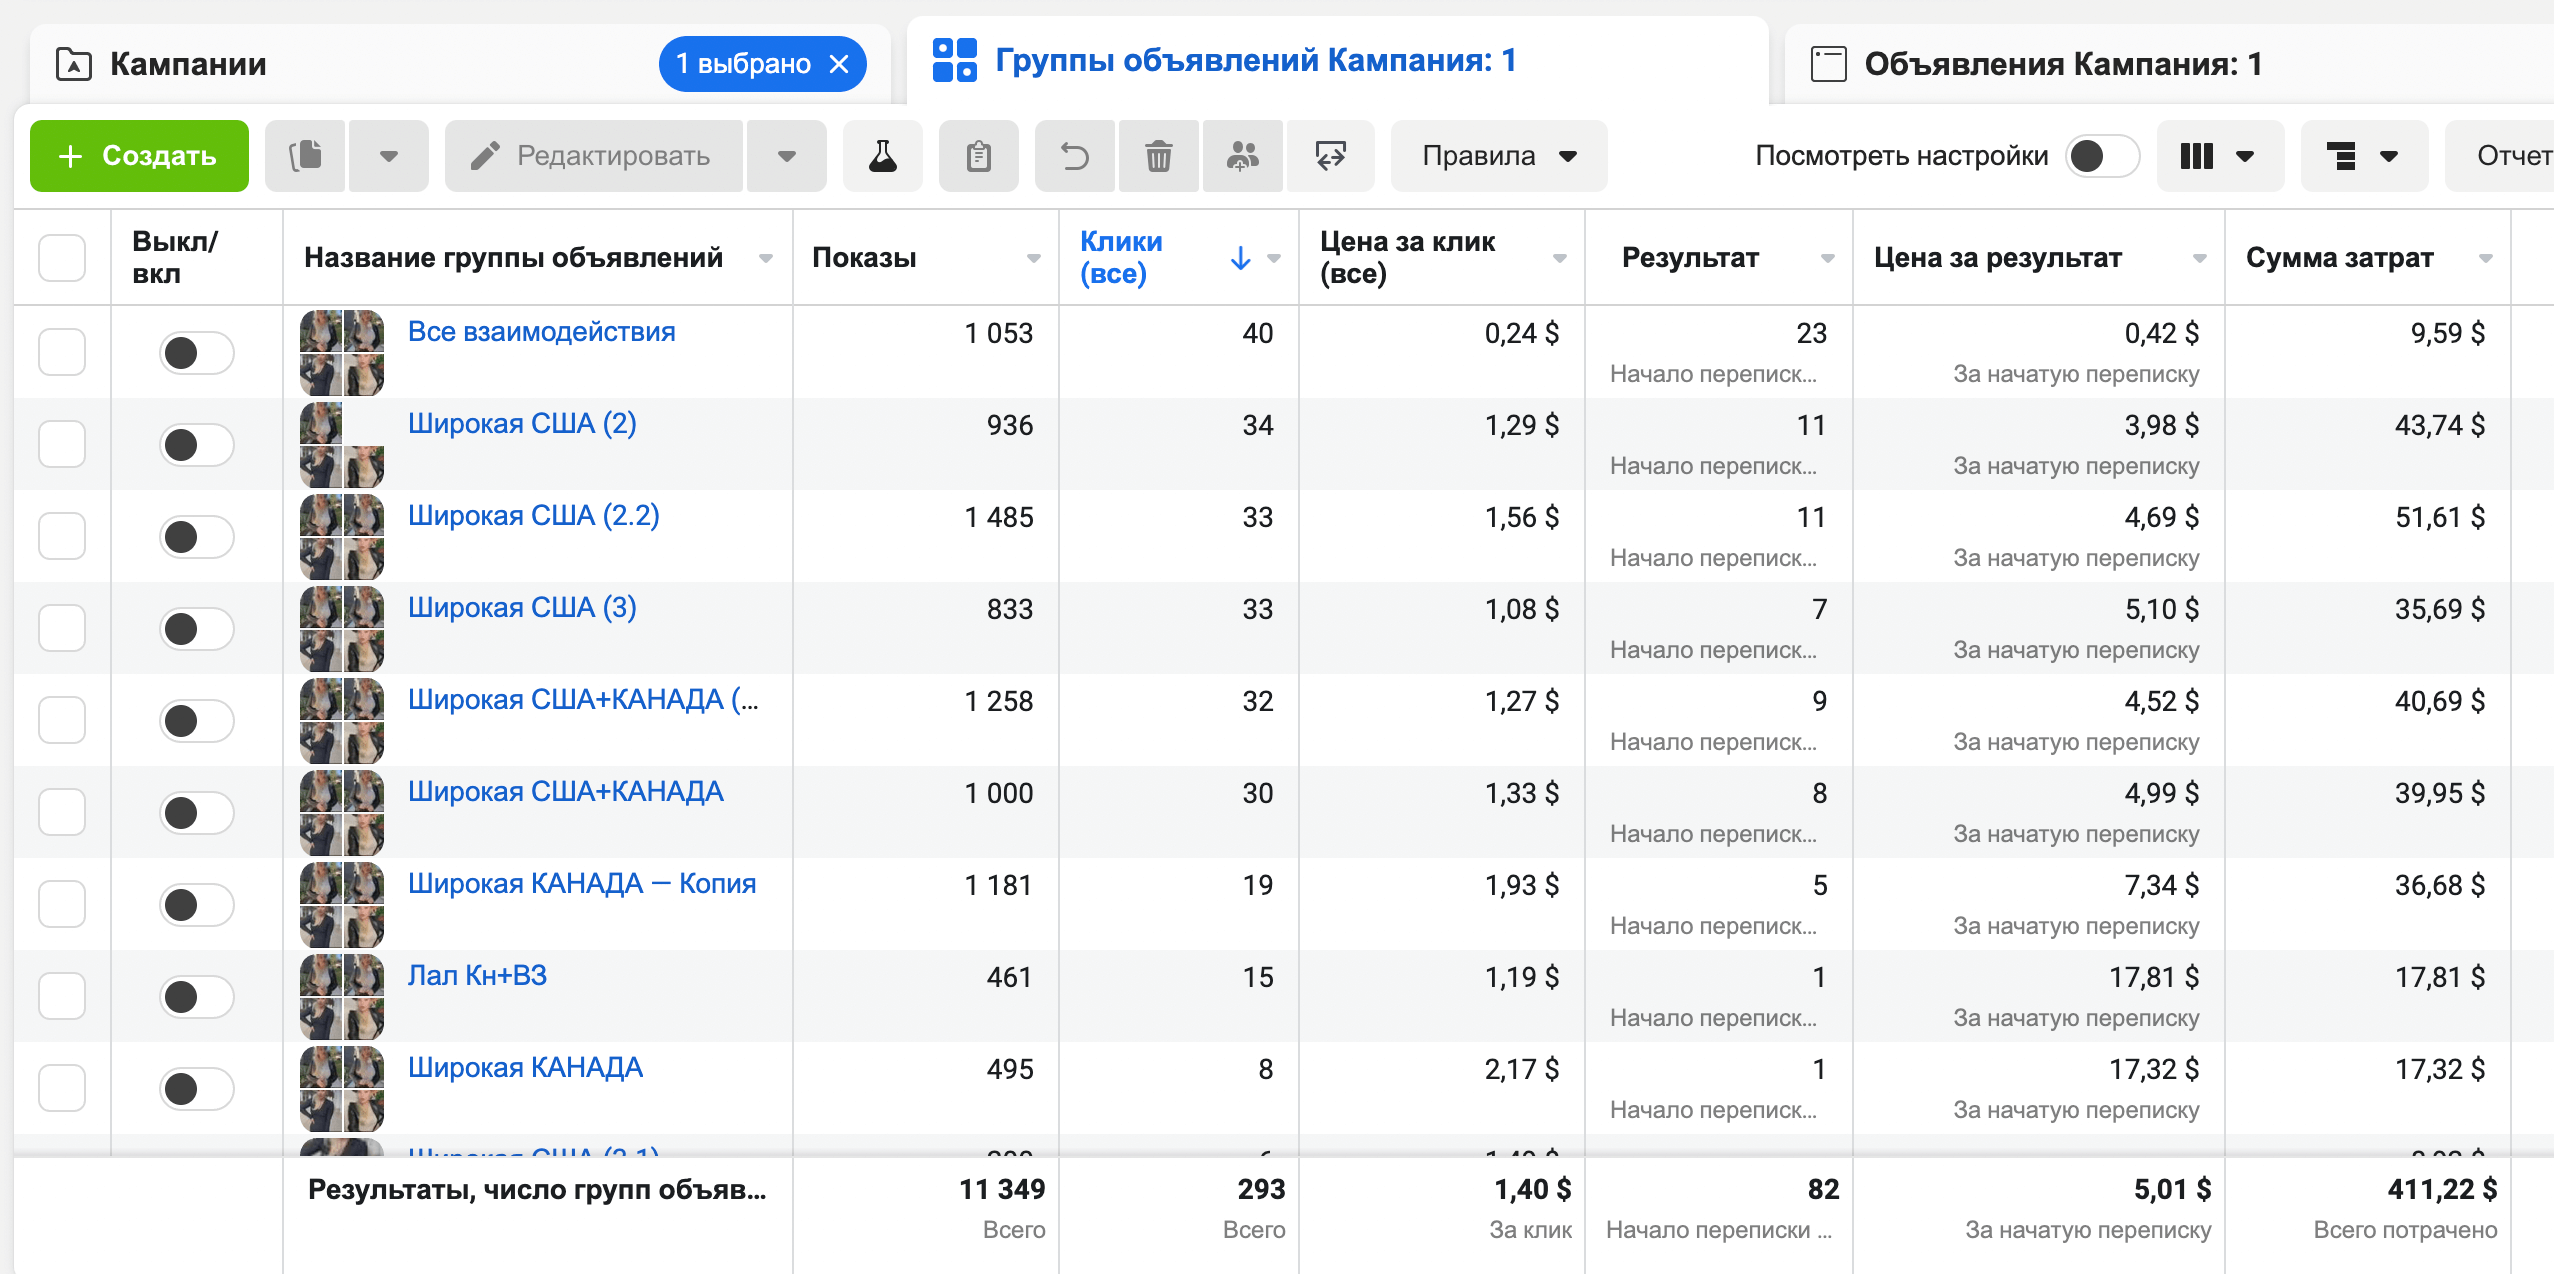Viewport: 2554px width, 1274px height.
Task: Toggle the 'Посмотреть настройки' switch
Action: click(x=2101, y=156)
